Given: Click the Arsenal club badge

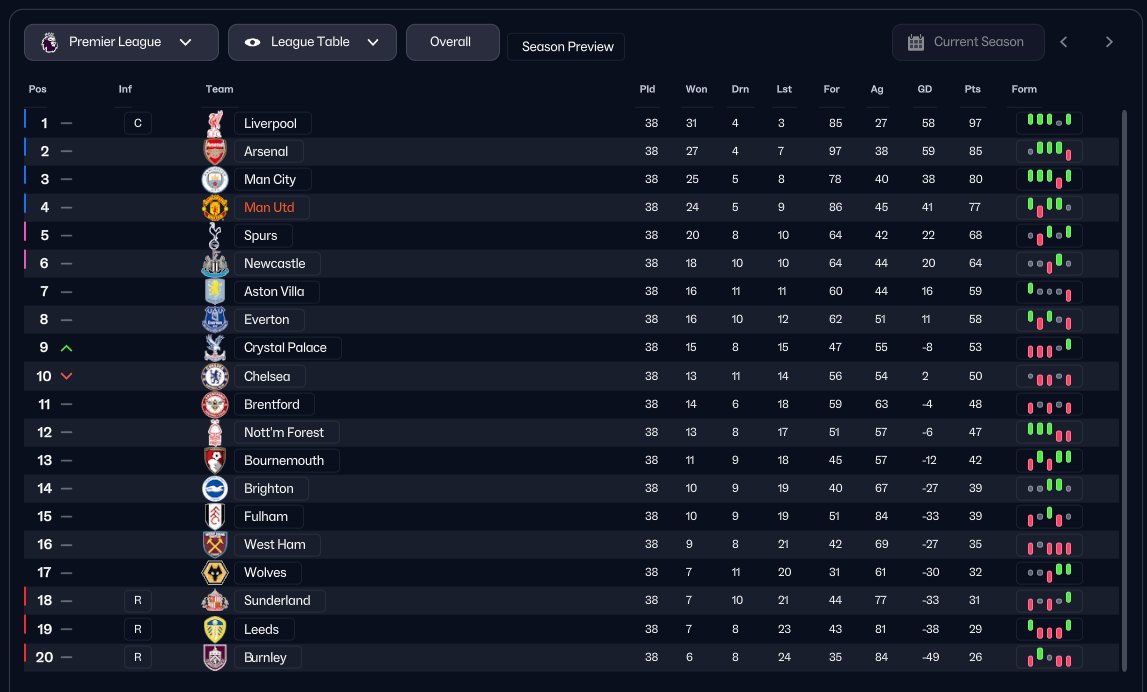Looking at the screenshot, I should pyautogui.click(x=215, y=152).
